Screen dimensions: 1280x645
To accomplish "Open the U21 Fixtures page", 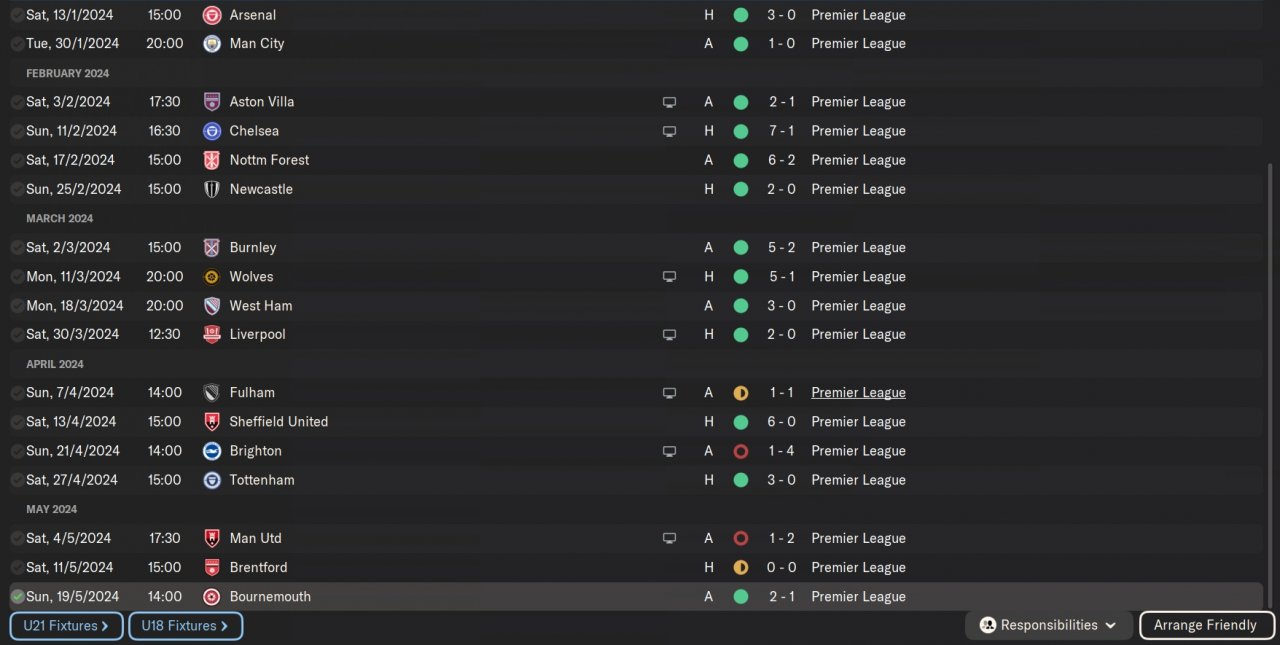I will click(67, 626).
